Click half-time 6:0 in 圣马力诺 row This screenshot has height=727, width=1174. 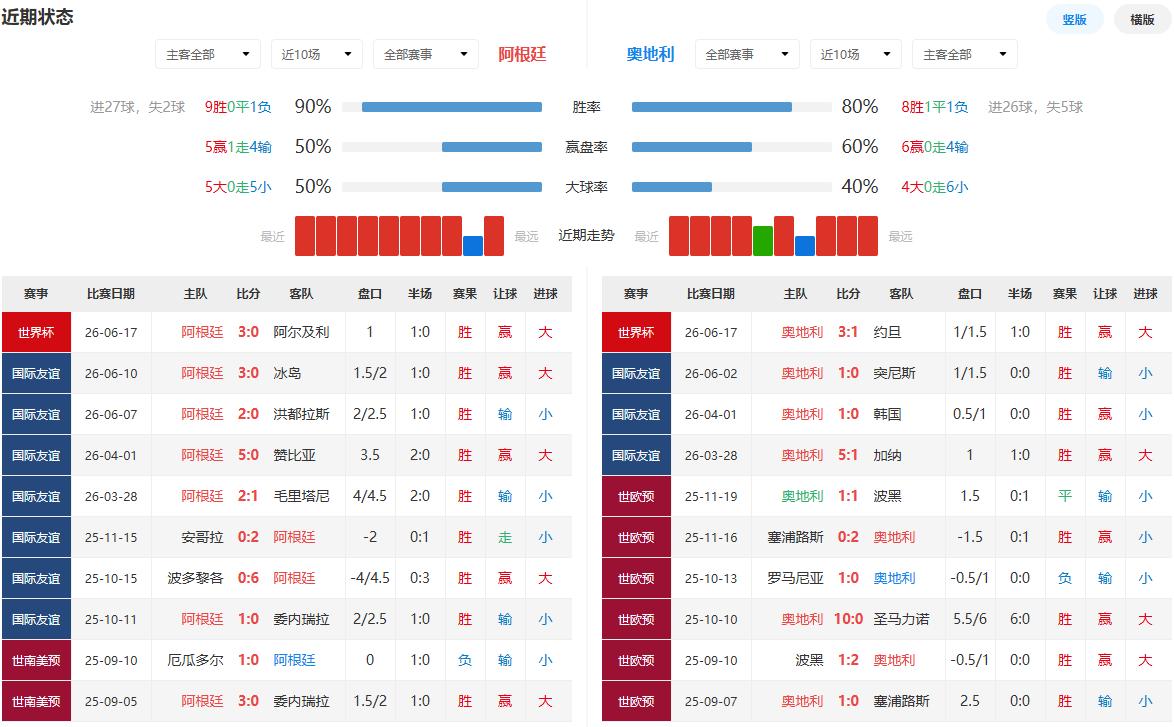click(x=1019, y=619)
